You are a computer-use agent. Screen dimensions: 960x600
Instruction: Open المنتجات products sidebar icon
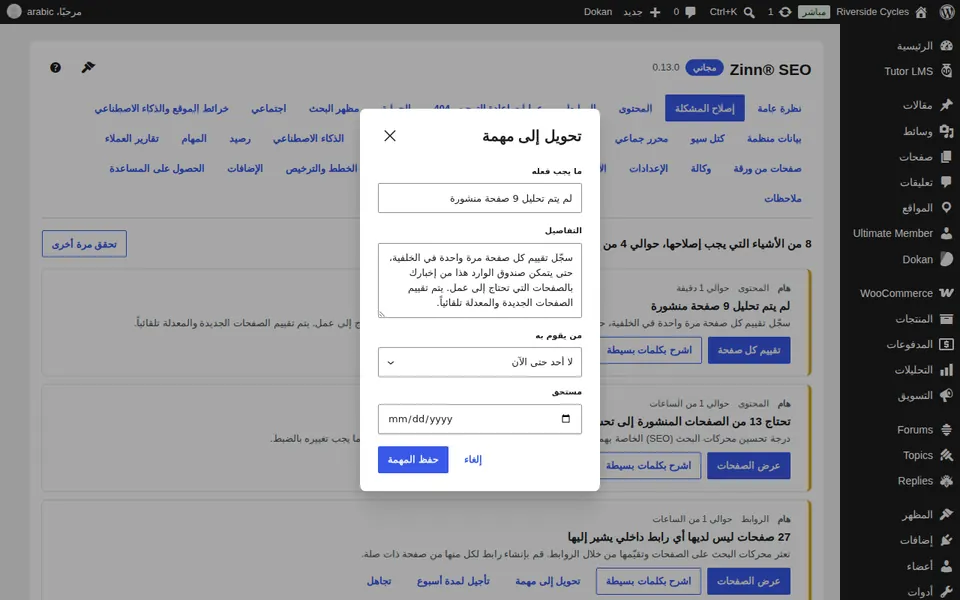click(x=947, y=318)
